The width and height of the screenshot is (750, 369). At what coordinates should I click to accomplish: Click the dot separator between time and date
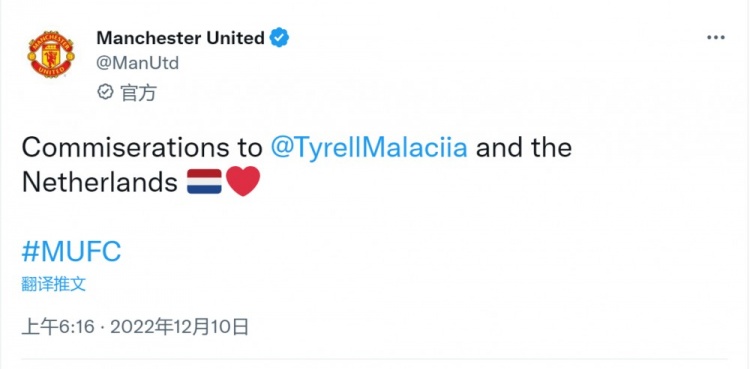[103, 328]
